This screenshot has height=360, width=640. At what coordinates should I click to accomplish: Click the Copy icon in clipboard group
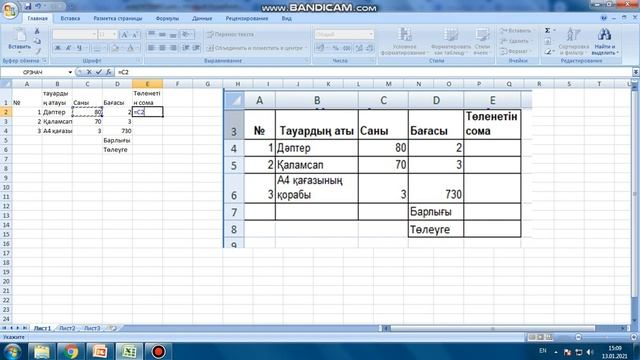tap(37, 41)
